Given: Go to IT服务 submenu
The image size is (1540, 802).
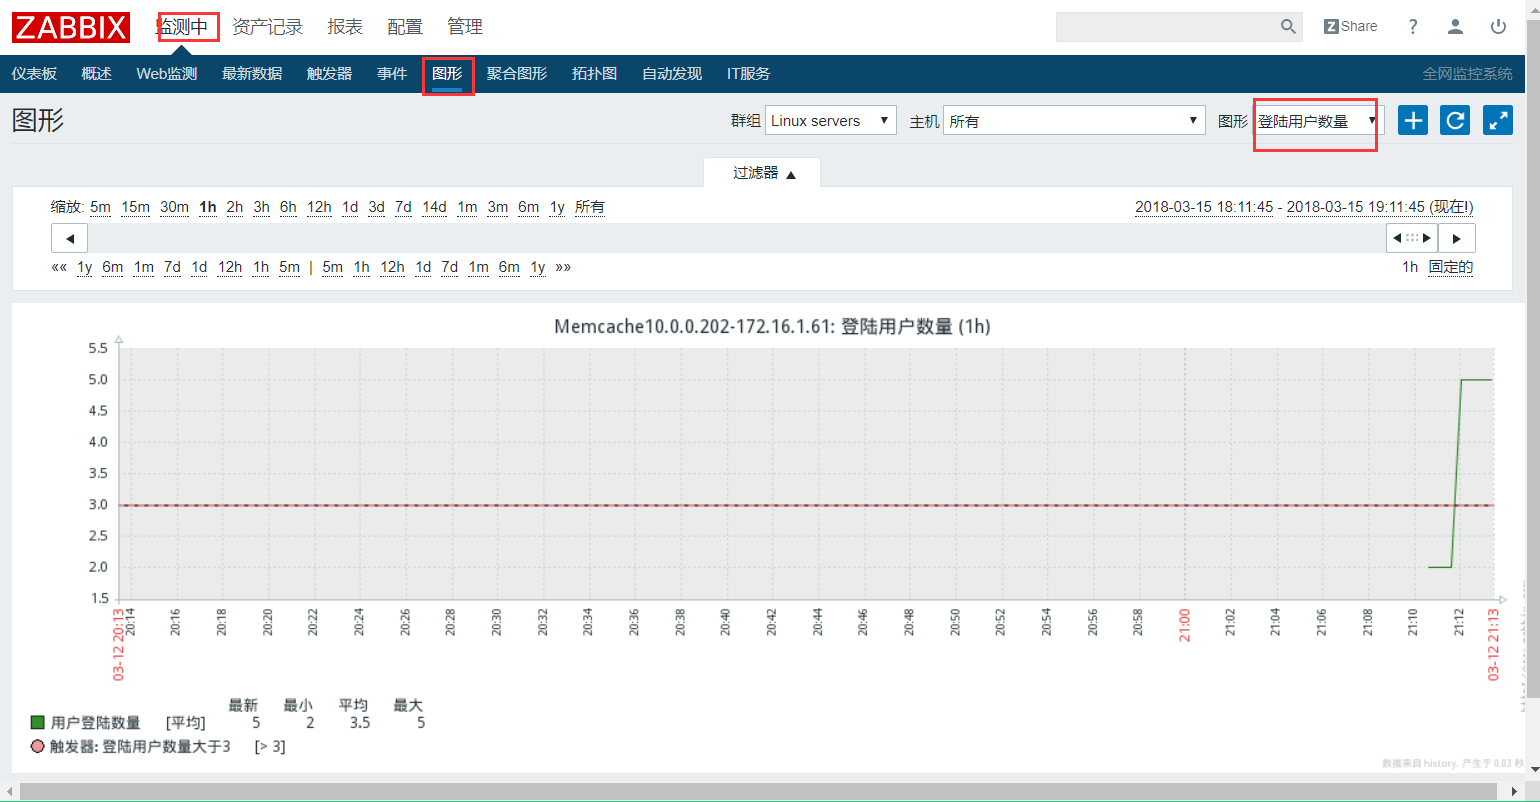Looking at the screenshot, I should pos(748,74).
